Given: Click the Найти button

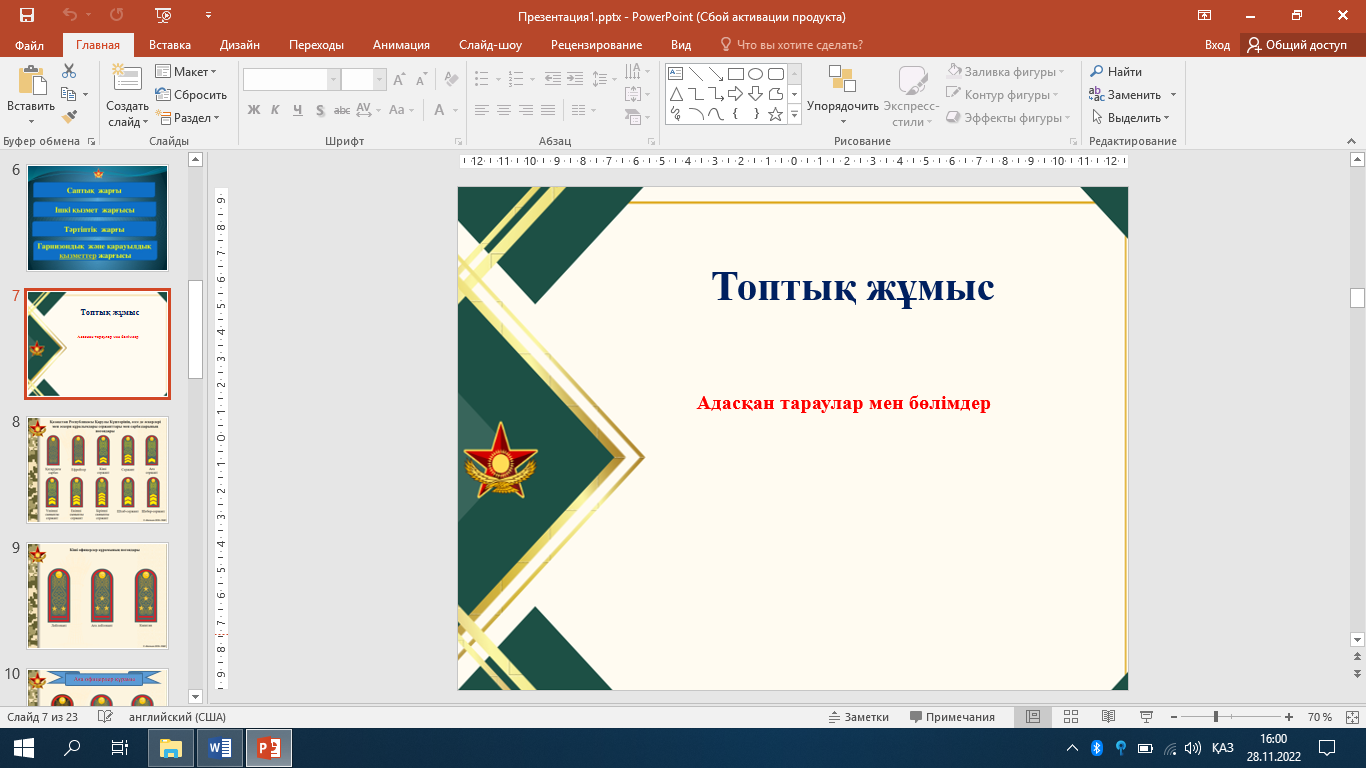Looking at the screenshot, I should click(1116, 72).
